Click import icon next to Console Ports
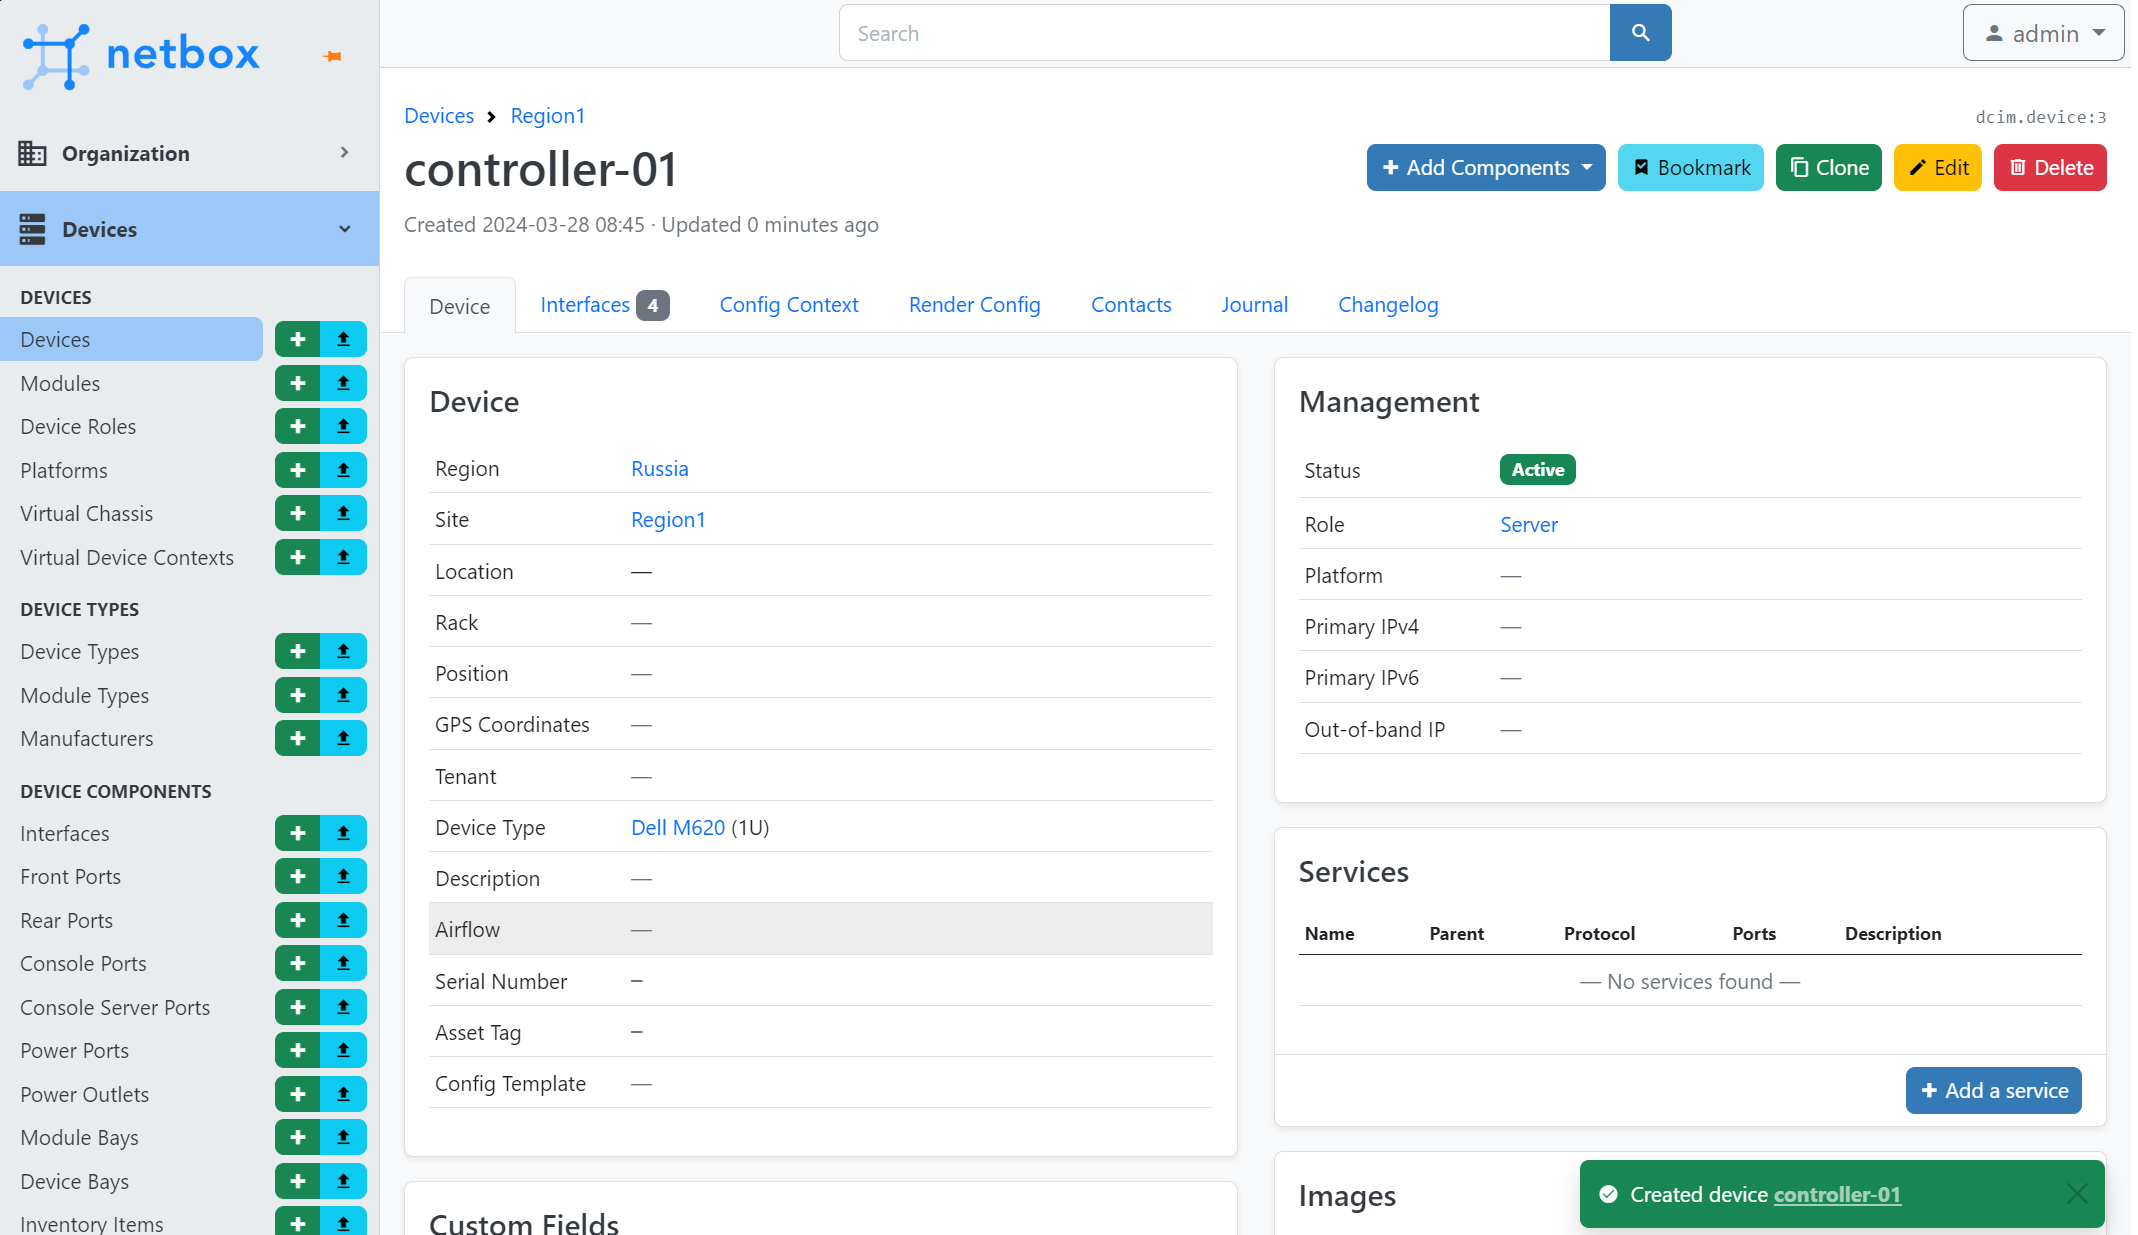This screenshot has height=1235, width=2138. [x=343, y=964]
